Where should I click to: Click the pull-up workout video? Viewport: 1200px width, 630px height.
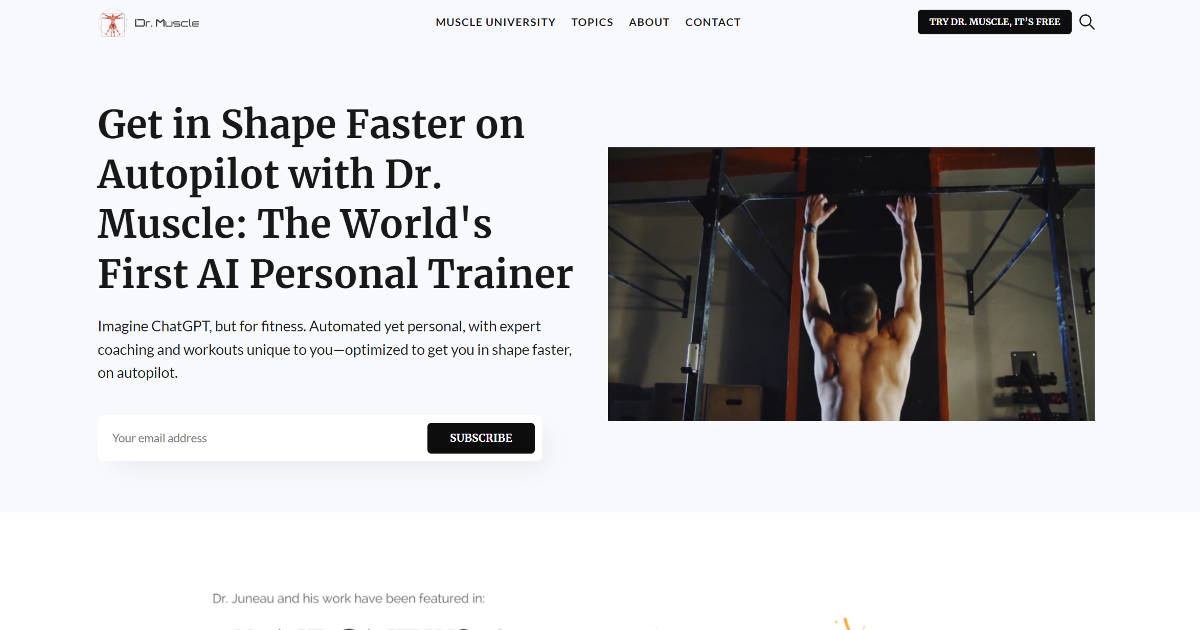(x=851, y=284)
